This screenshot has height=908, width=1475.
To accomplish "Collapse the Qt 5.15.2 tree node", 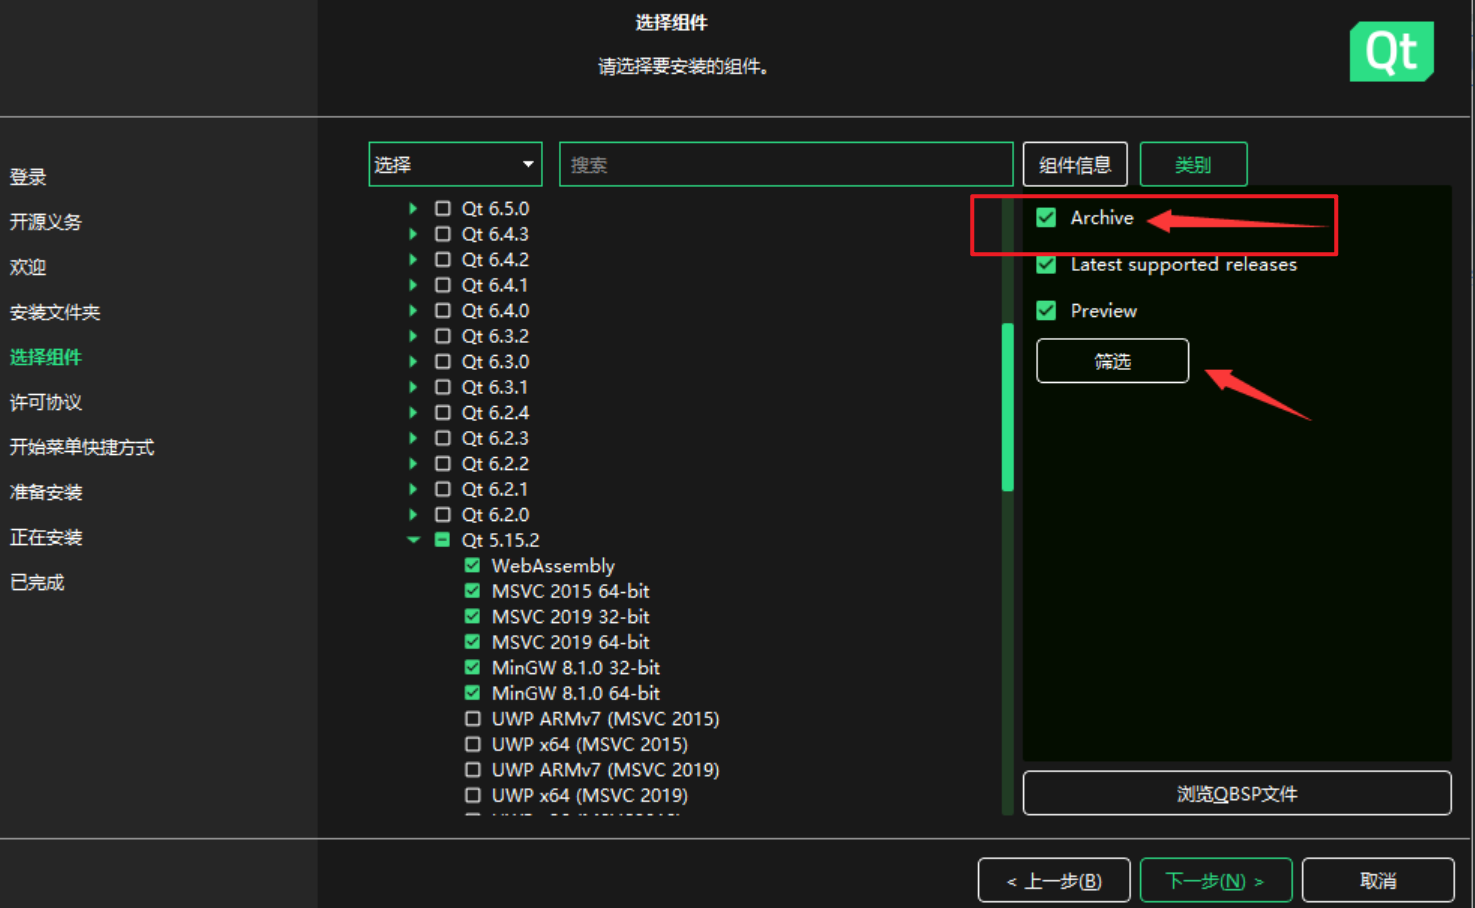I will 413,540.
